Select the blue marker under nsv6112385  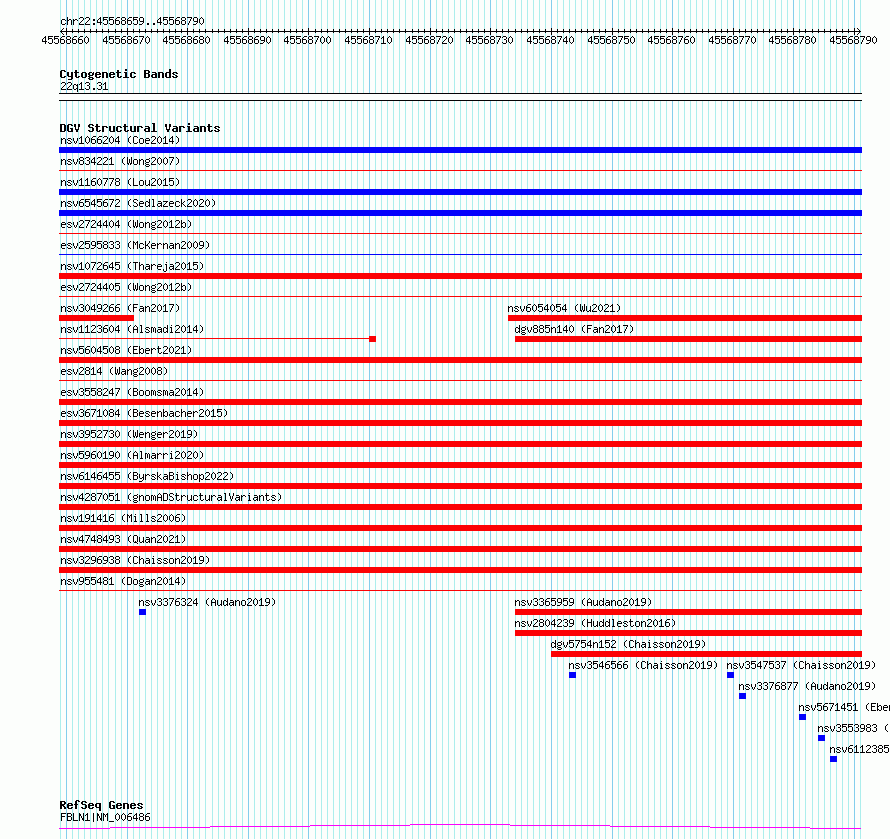pos(833,759)
